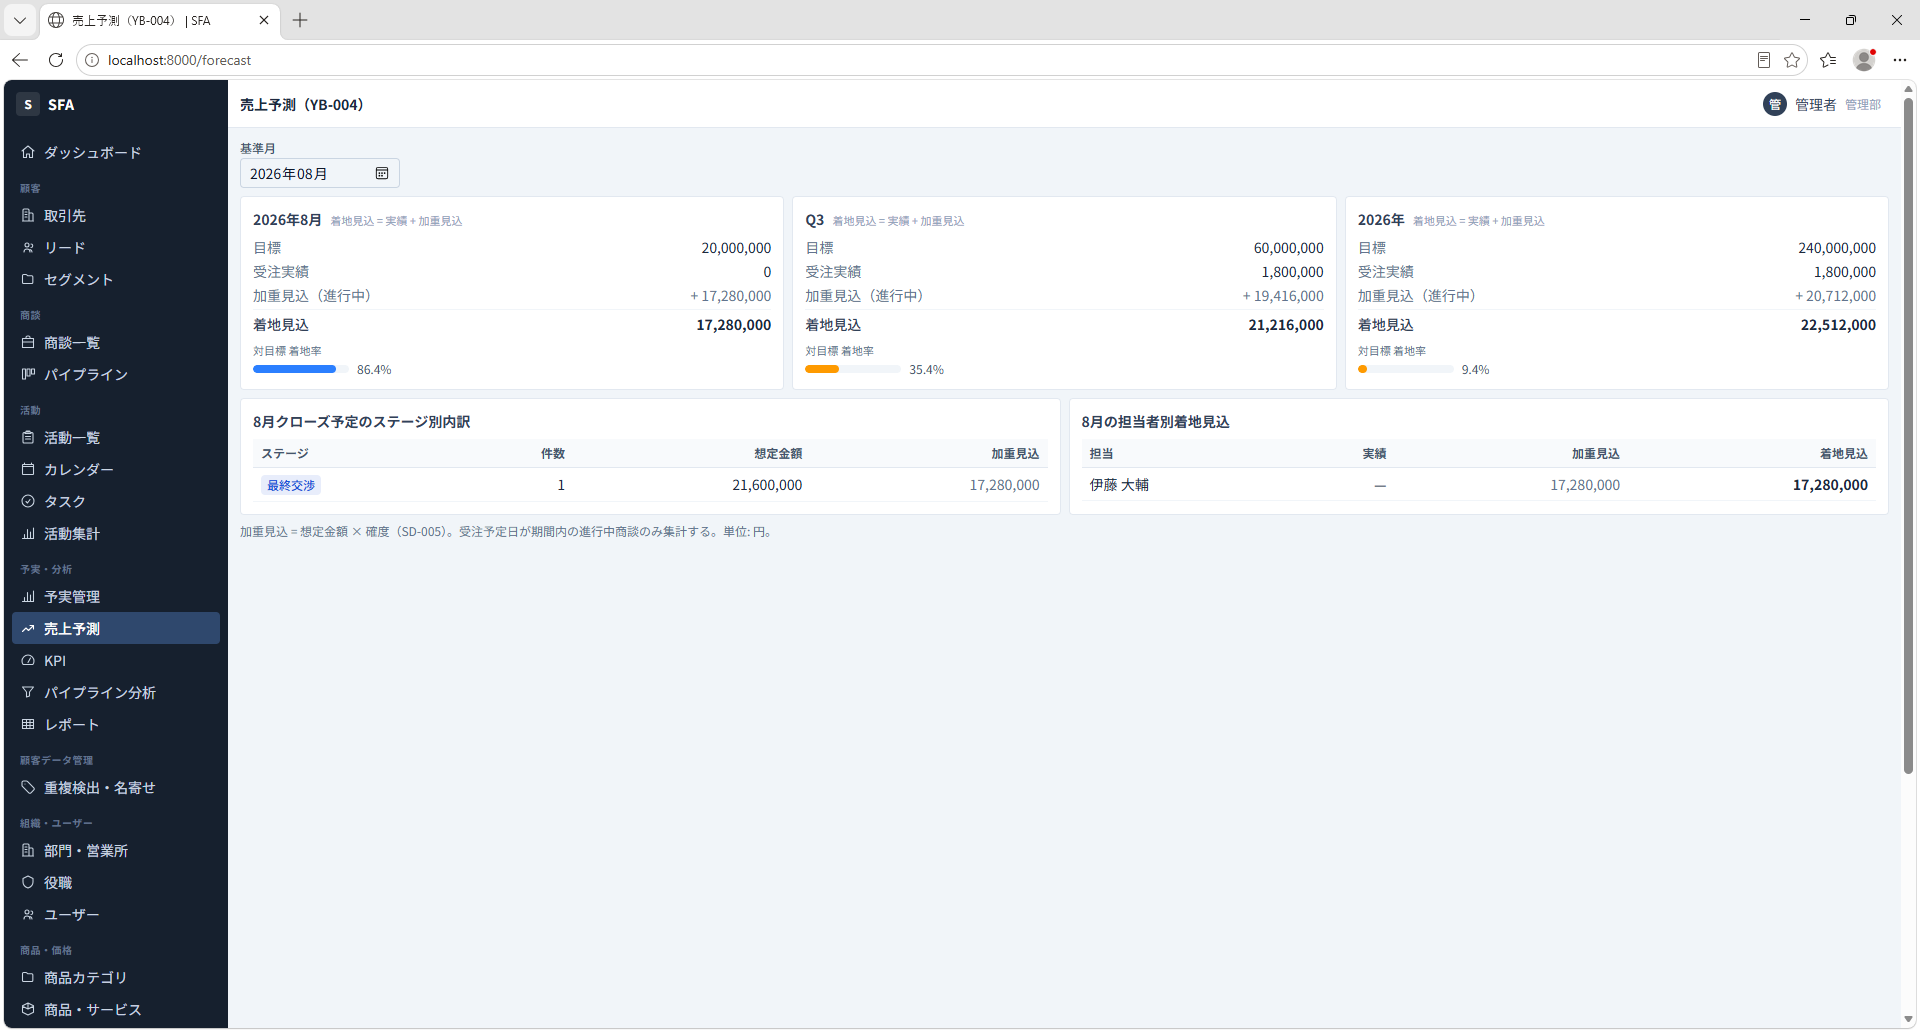Open the tab list chevron
Viewport: 1920px width, 1032px height.
pyautogui.click(x=19, y=20)
